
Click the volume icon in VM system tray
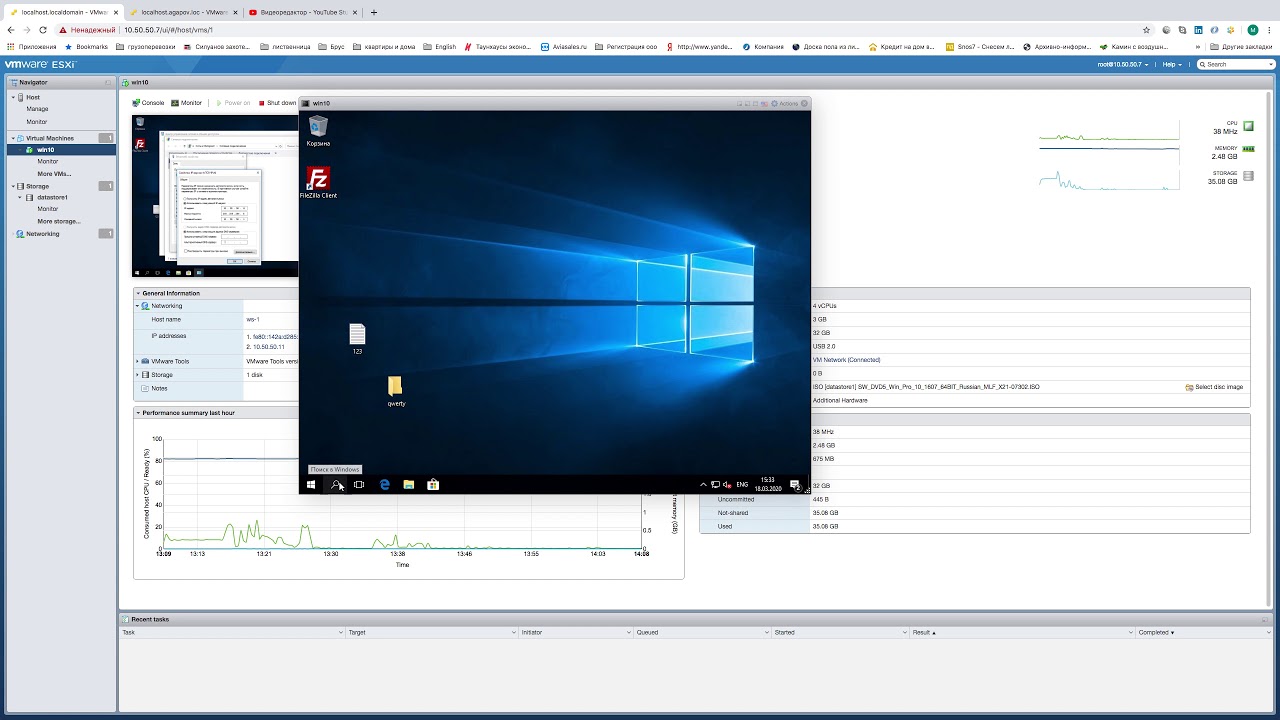727,485
